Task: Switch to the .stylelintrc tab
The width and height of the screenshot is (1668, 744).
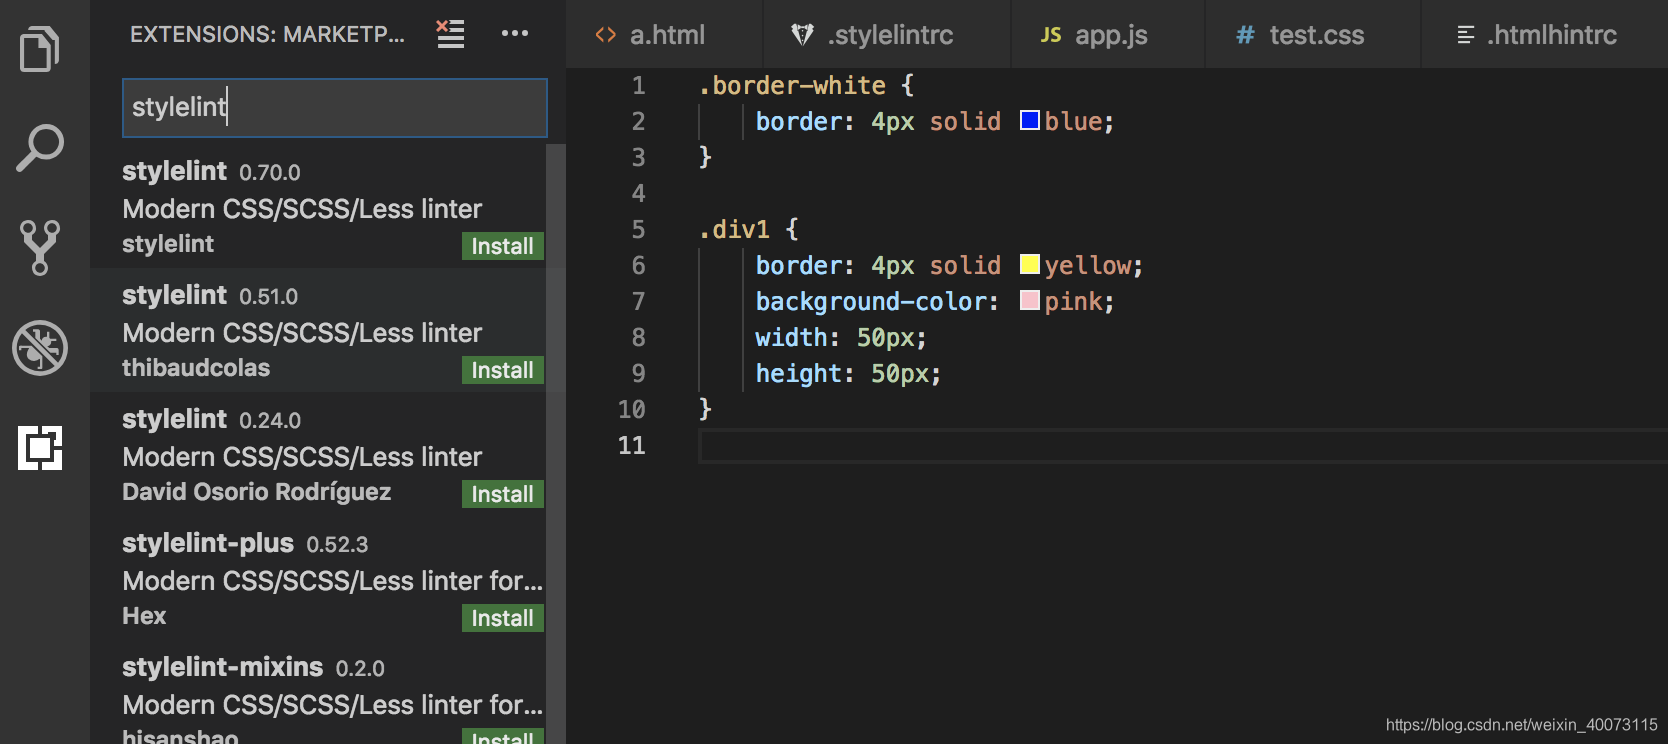Action: pos(886,35)
